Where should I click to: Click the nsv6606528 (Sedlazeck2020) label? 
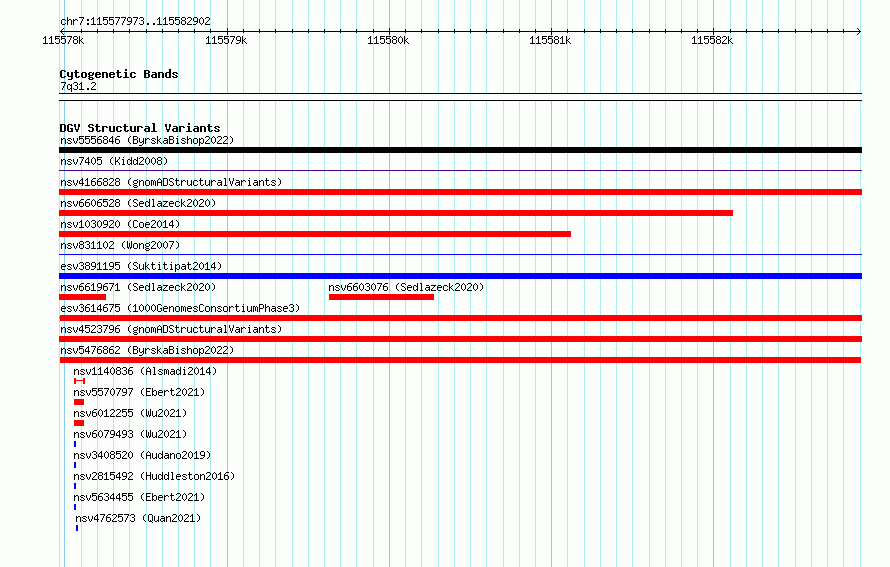click(x=138, y=203)
